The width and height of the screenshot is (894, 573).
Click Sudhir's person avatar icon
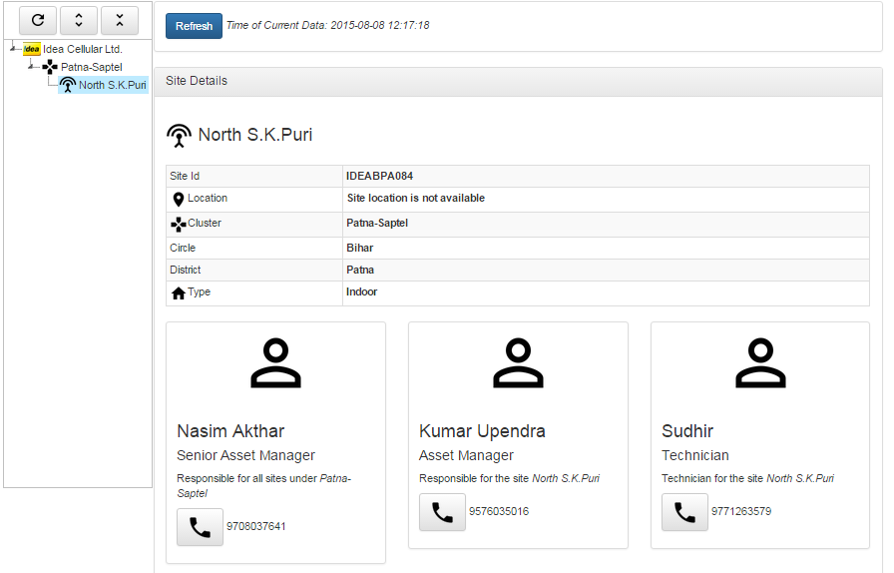click(x=761, y=363)
